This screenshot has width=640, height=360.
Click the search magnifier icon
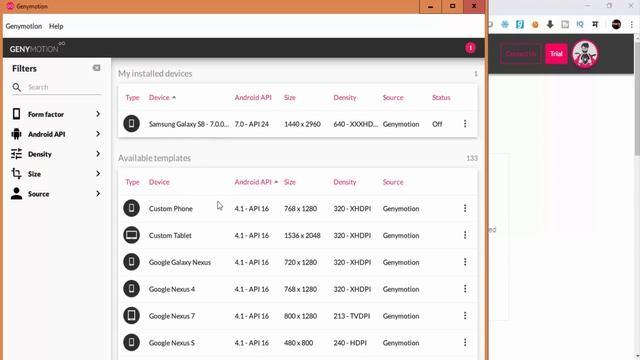[x=16, y=87]
